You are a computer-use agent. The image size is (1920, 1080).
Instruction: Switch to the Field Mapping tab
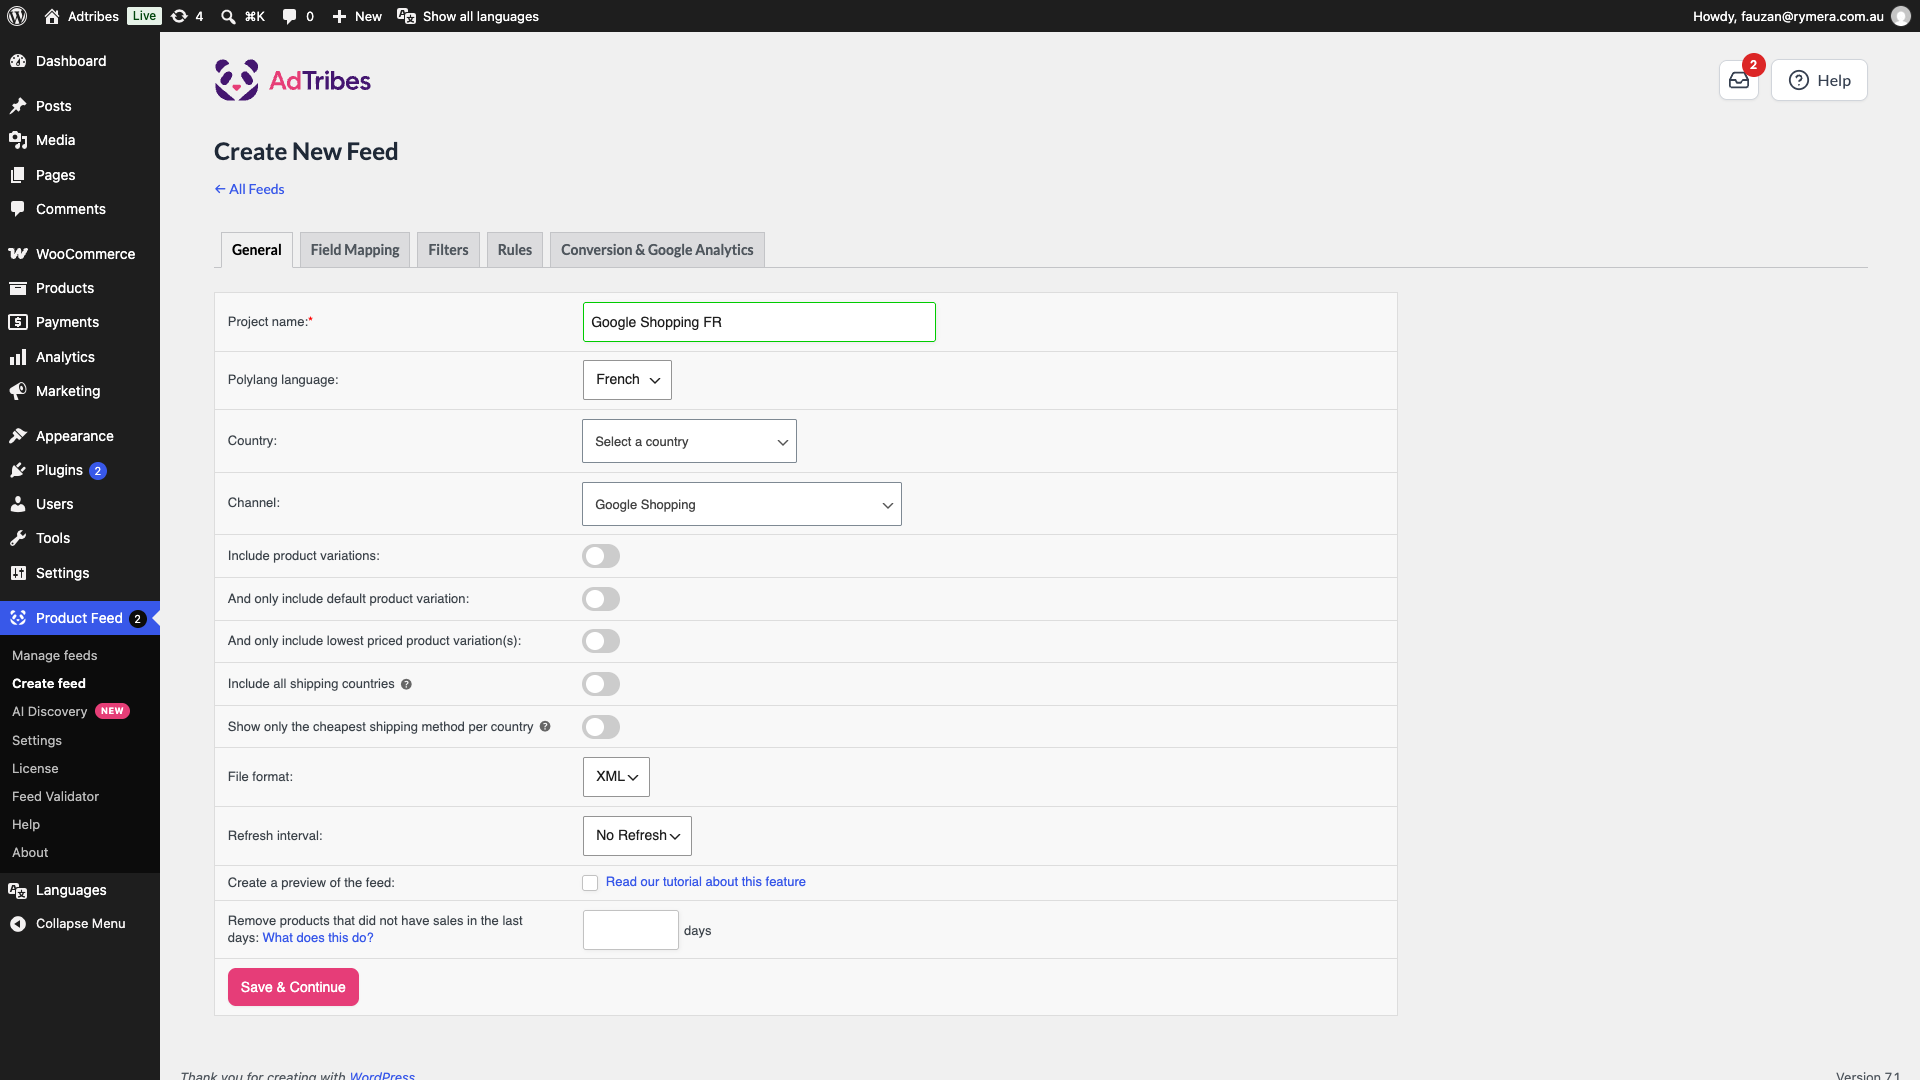tap(355, 250)
